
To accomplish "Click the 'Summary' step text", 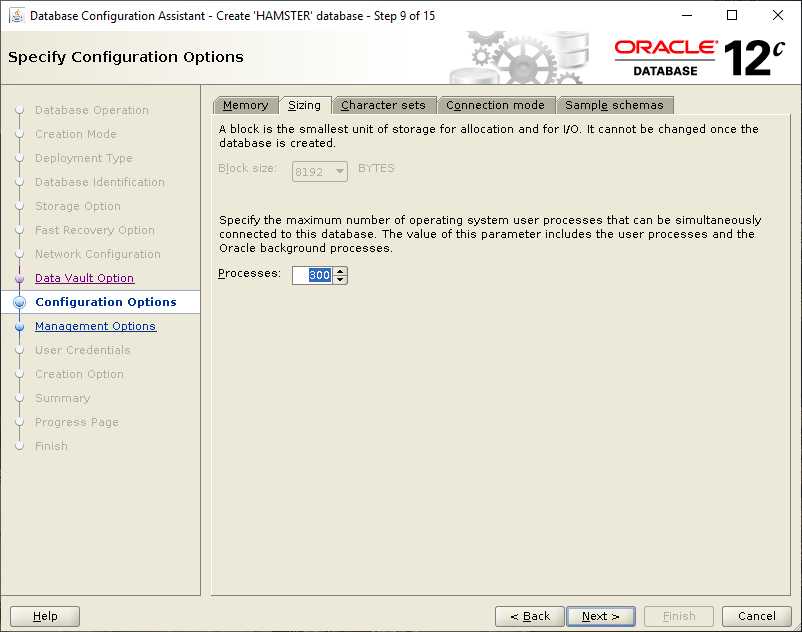I will pos(62,398).
